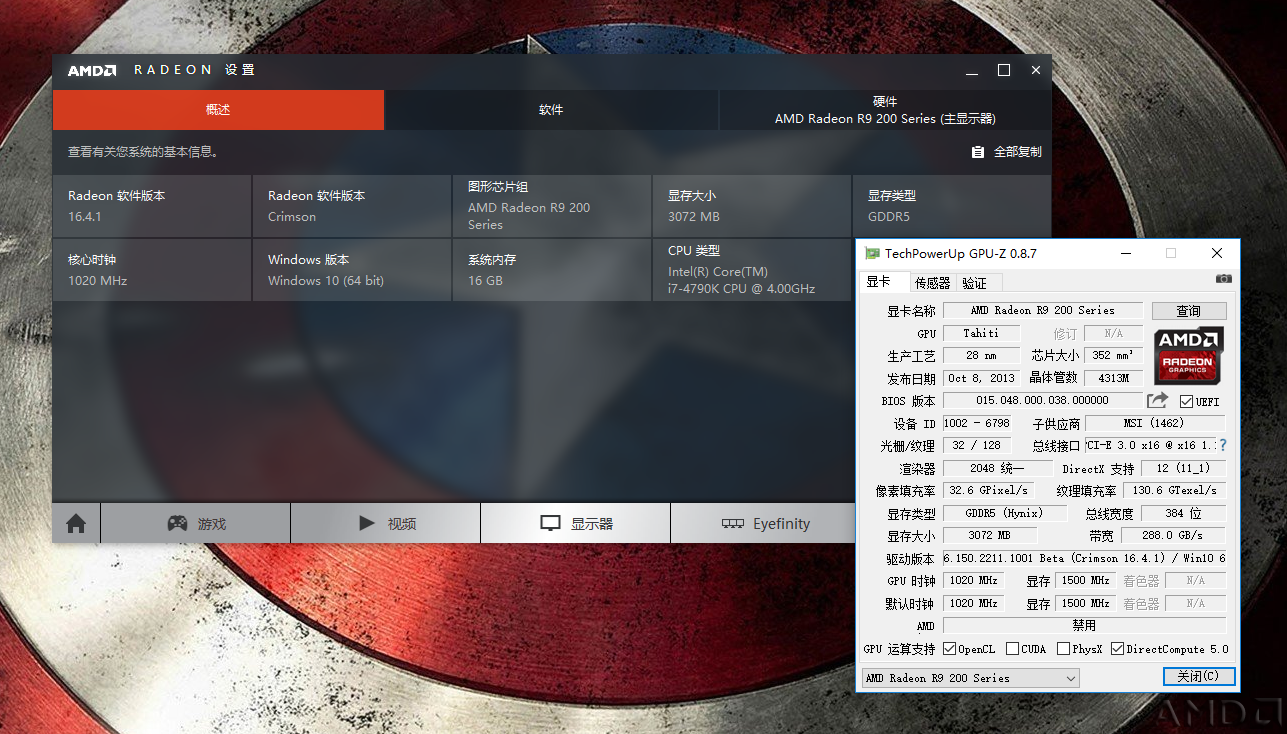Click the 驱动版本 driver version field
This screenshot has height=734, width=1287.
(x=1084, y=558)
